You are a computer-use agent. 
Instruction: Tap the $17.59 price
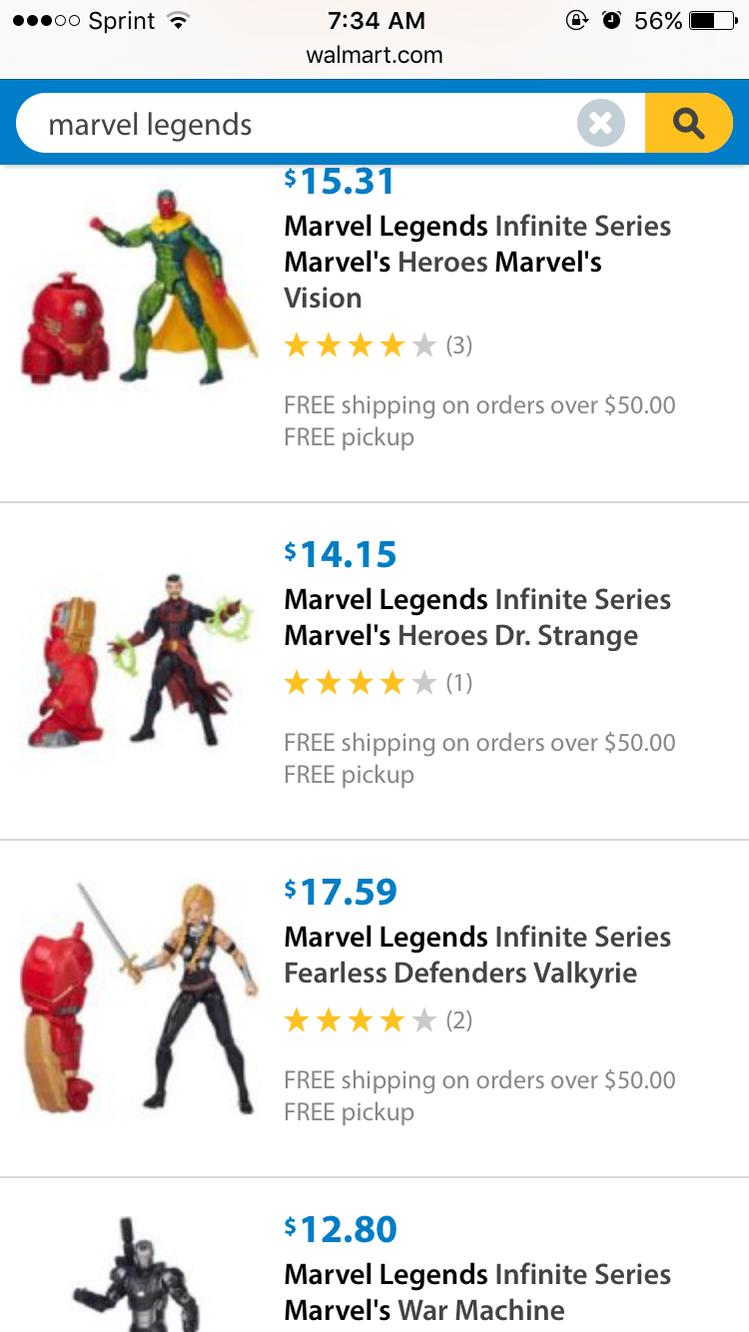tap(340, 891)
